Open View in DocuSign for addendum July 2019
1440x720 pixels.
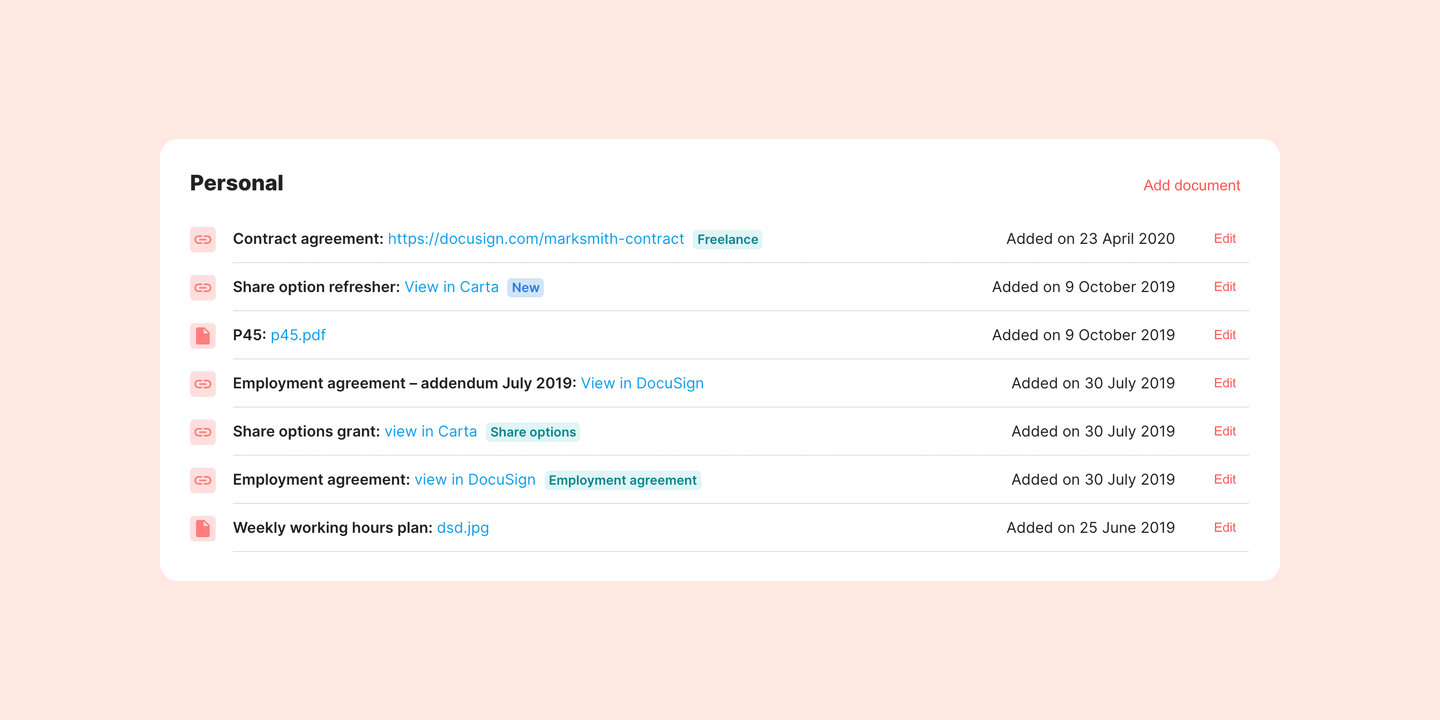tap(642, 383)
